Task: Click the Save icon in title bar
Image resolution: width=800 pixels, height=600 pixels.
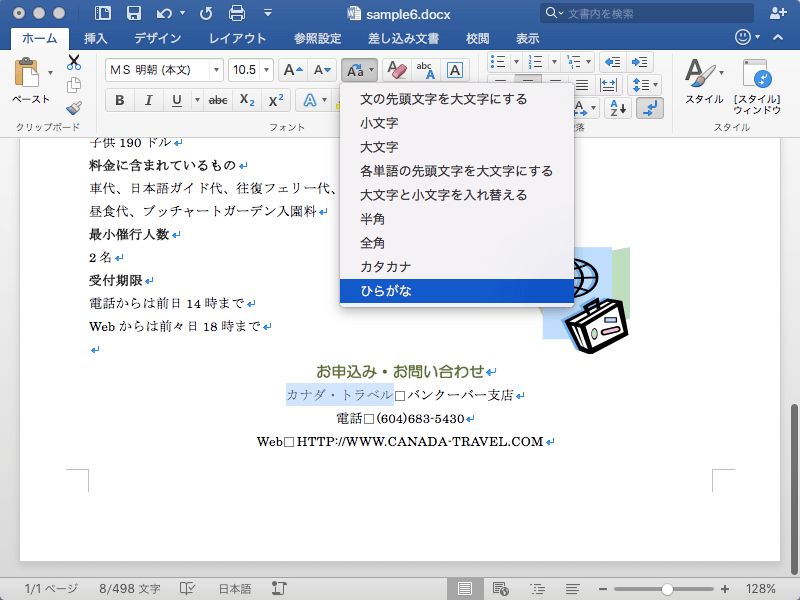Action: tap(134, 13)
